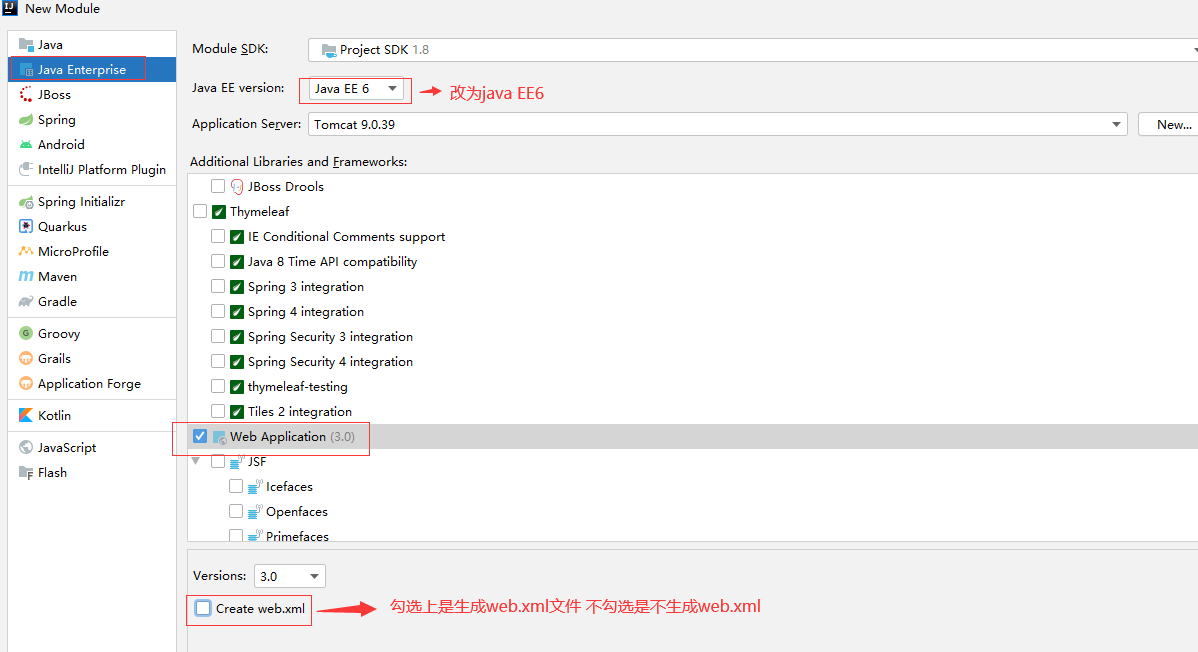This screenshot has height=652, width=1198.
Task: Check the Icefaces checkbox
Action: pyautogui.click(x=236, y=486)
